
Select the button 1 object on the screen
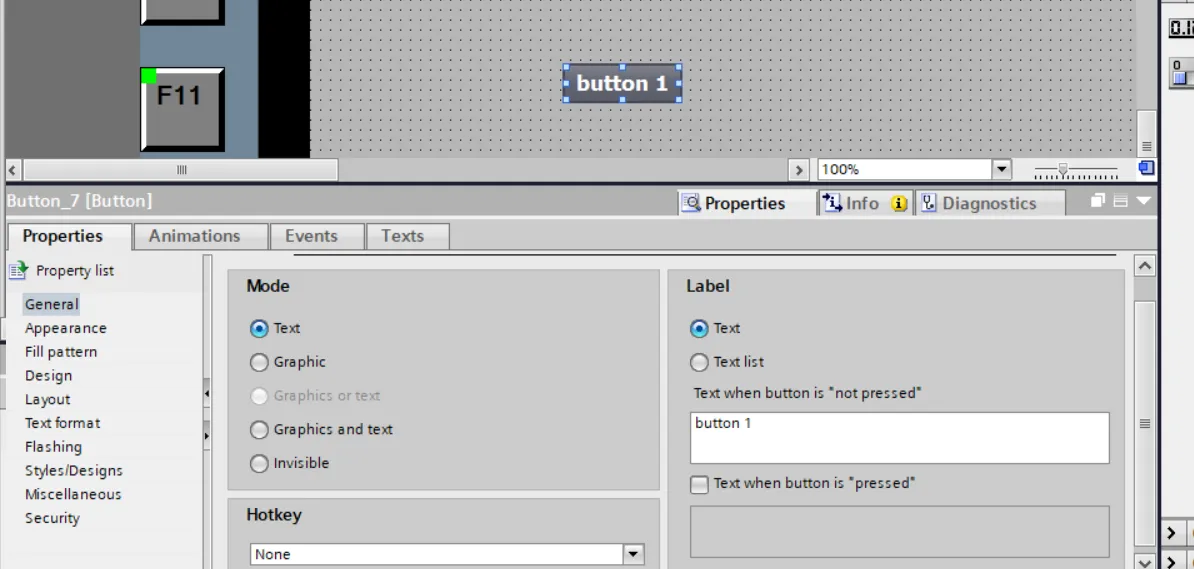622,83
